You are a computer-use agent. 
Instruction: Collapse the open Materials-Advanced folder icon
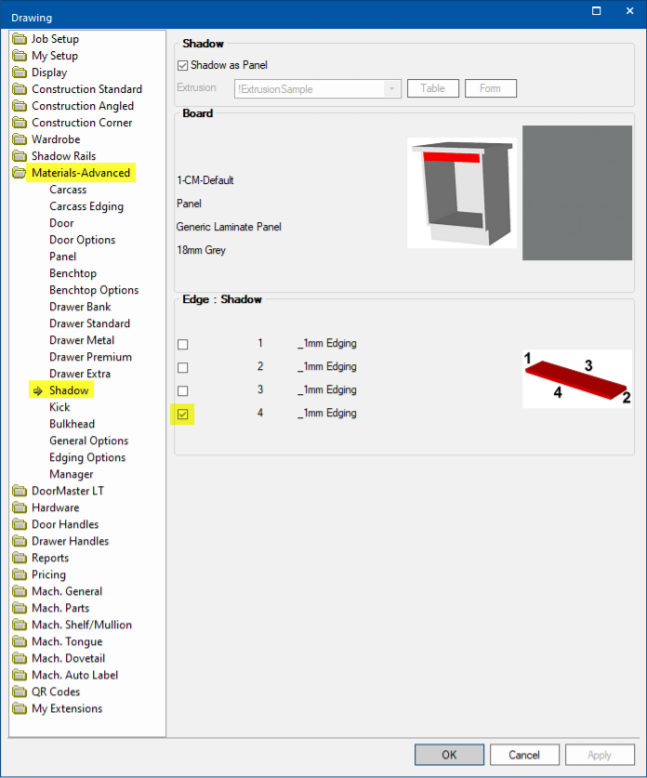[x=19, y=173]
